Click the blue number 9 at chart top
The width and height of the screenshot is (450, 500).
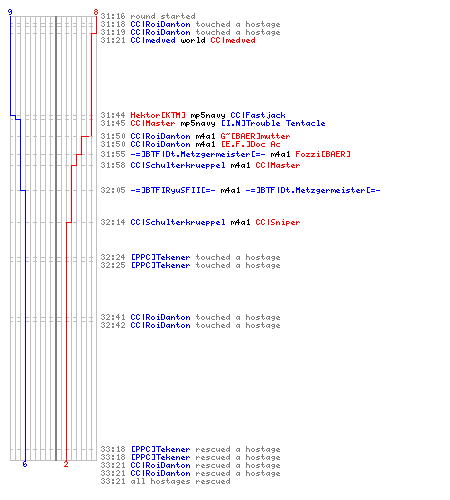(10, 12)
